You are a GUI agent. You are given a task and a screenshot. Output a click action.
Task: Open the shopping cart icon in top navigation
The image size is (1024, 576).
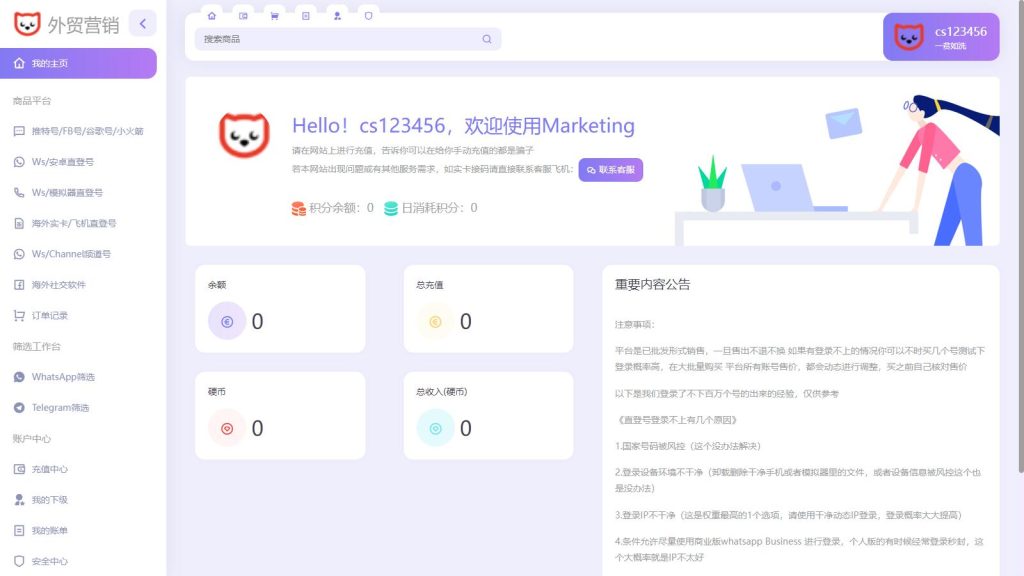(275, 15)
